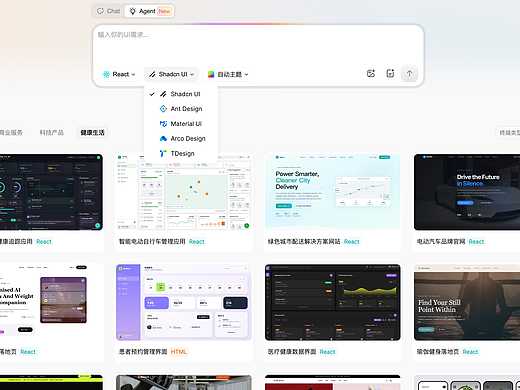Screen dimensions: 520x390
Task: Select Shadcn UI in the dropdown list
Action: [181, 94]
